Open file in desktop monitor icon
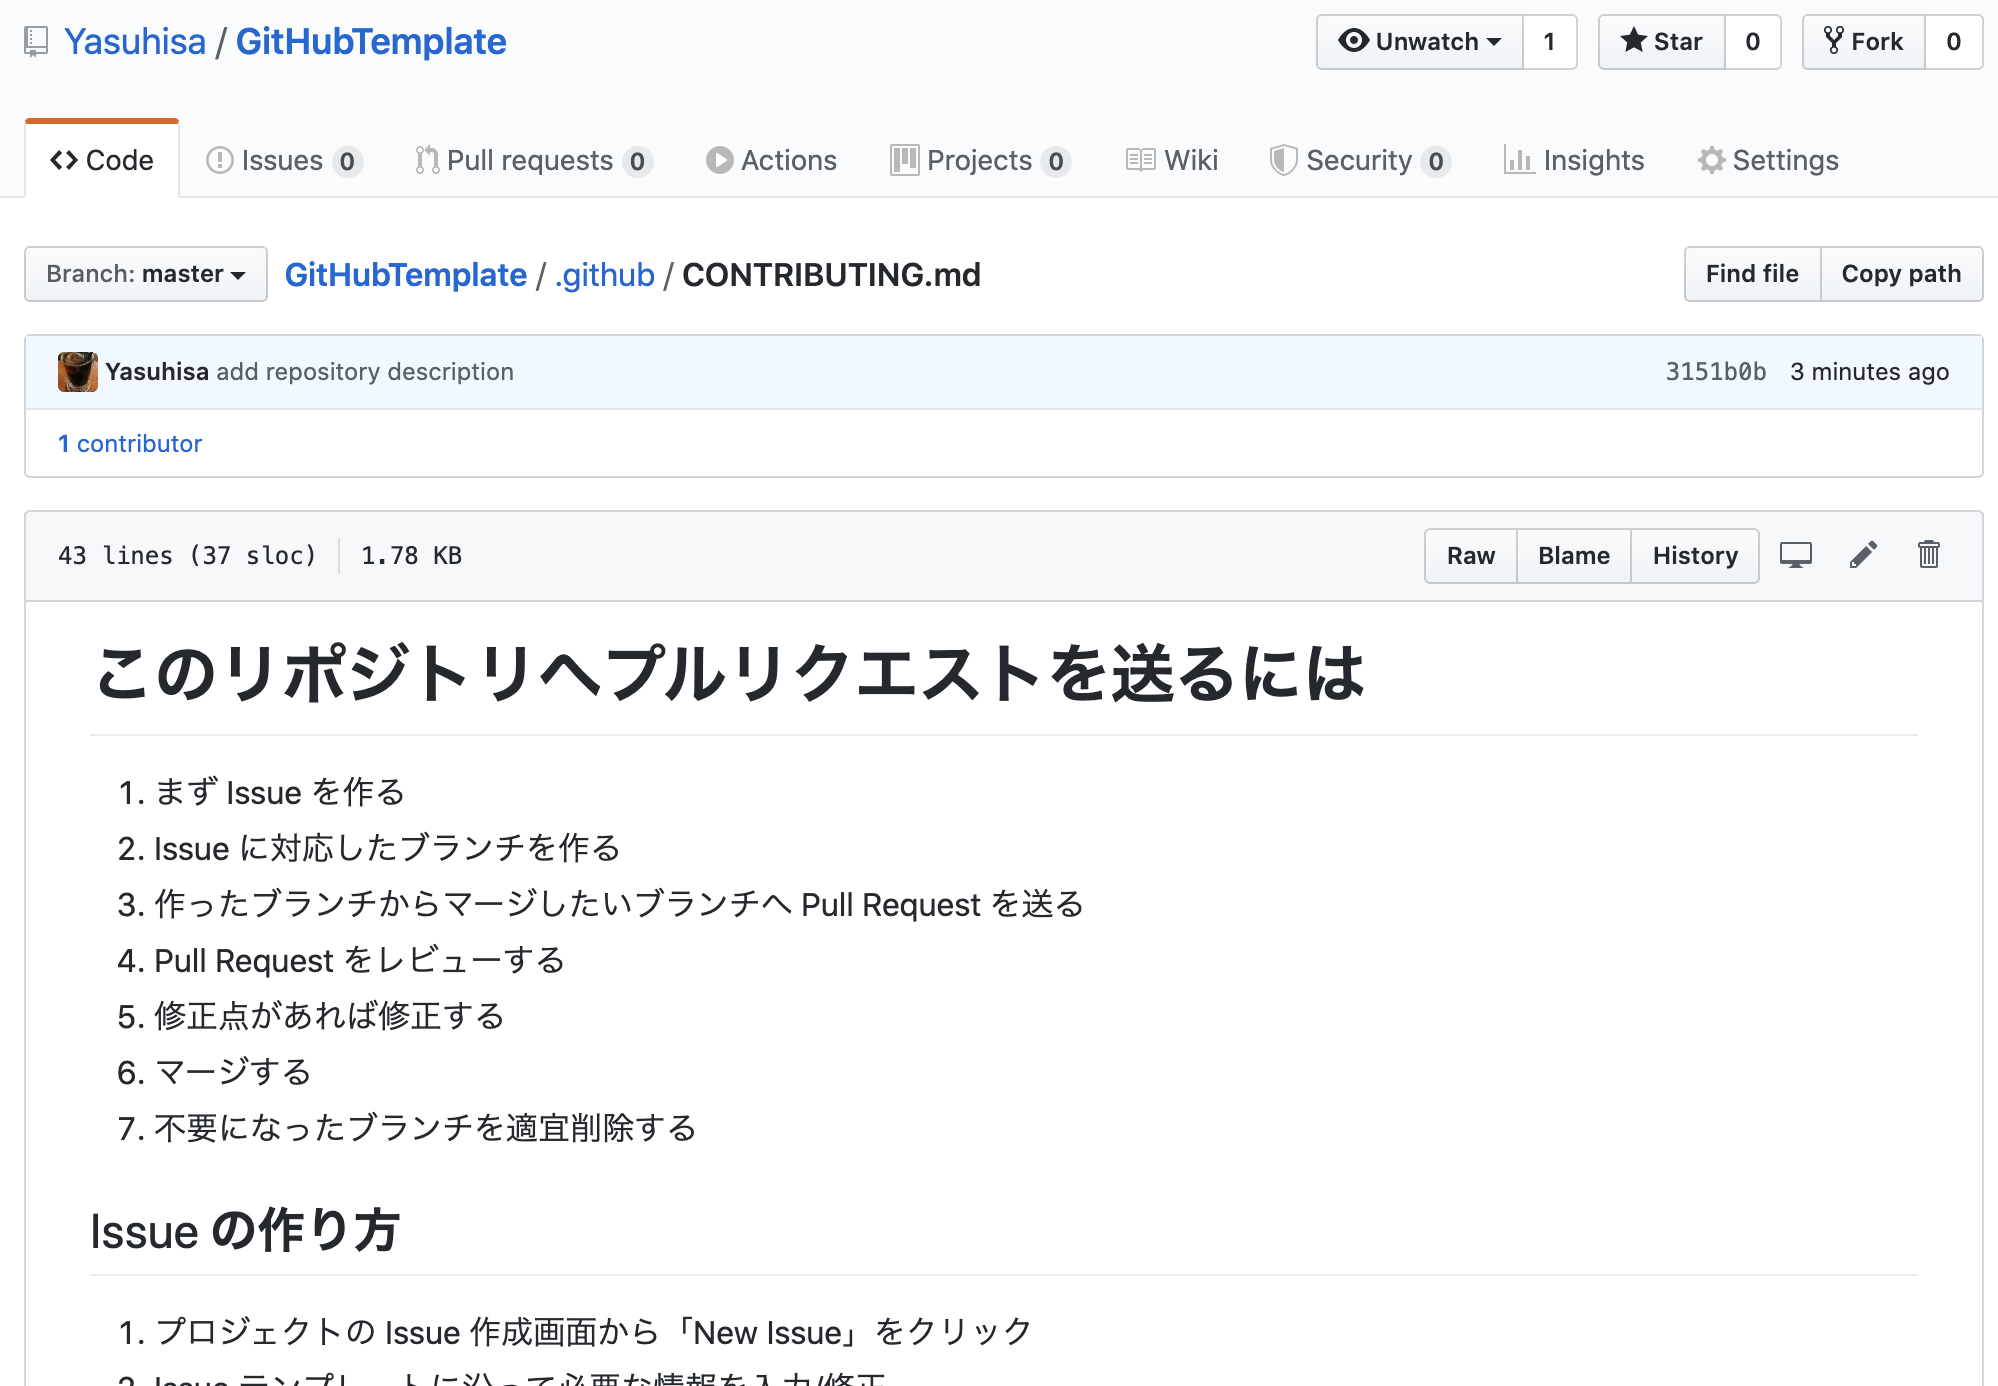 coord(1795,555)
